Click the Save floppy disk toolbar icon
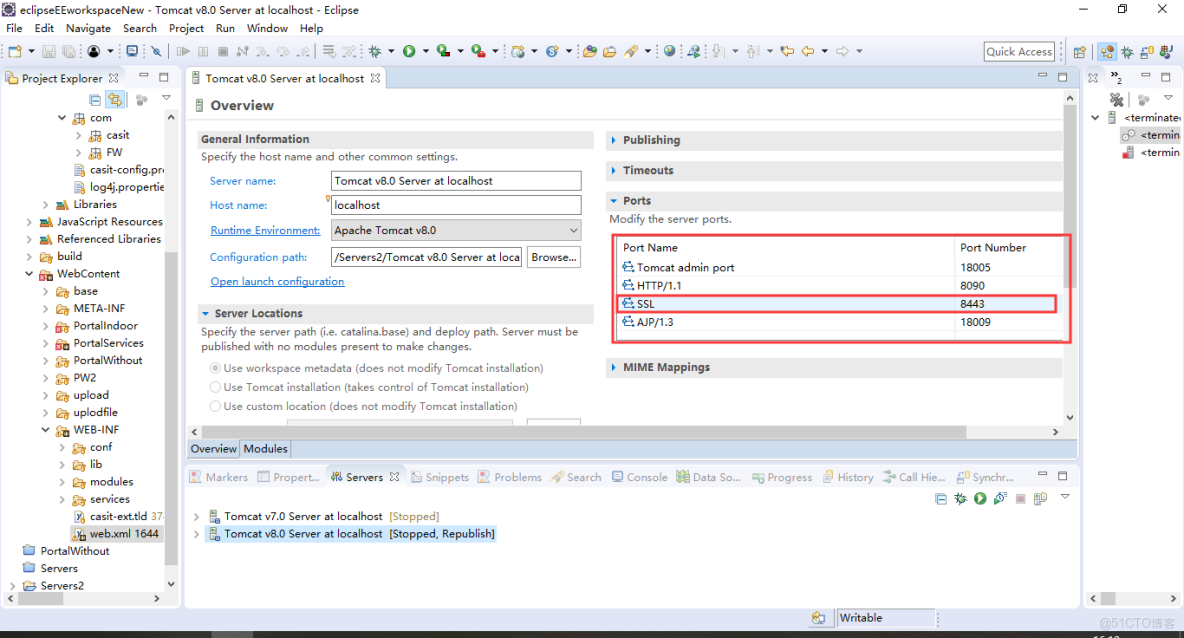This screenshot has height=638, width=1184. click(x=48, y=51)
